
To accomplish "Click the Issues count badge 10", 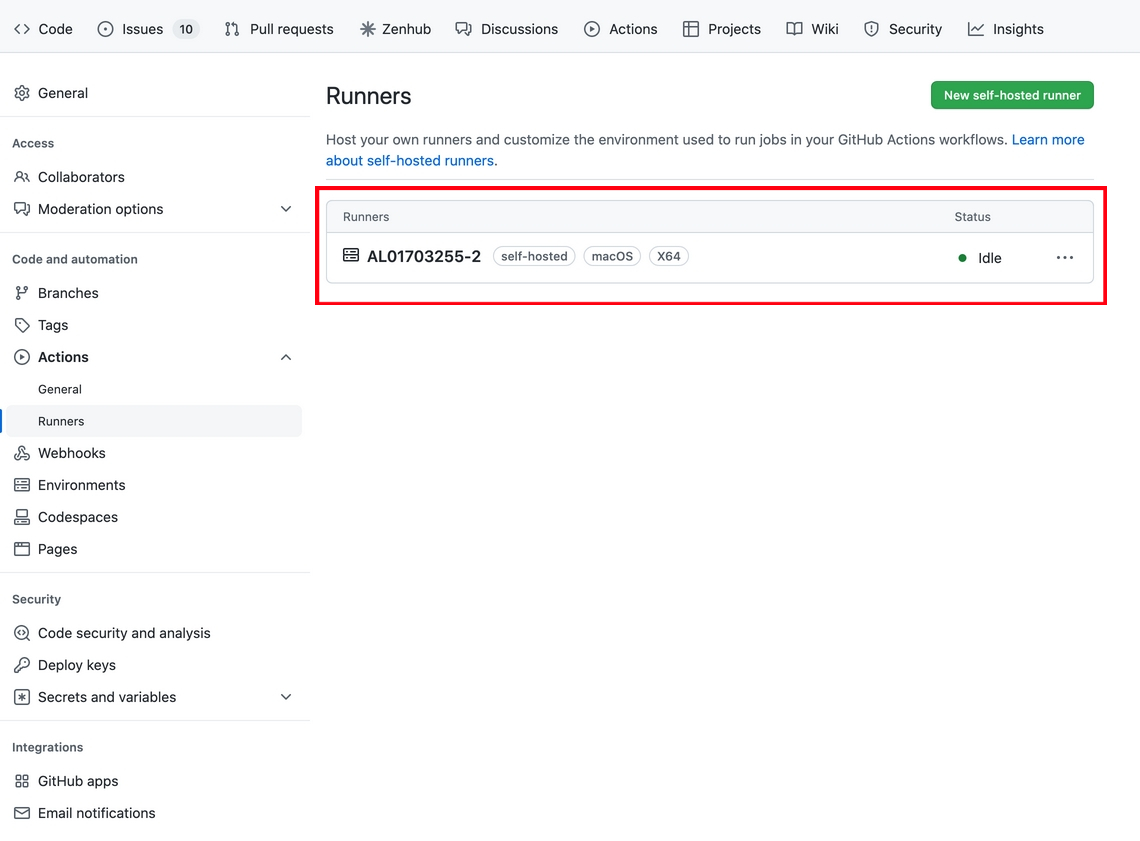I will 186,29.
